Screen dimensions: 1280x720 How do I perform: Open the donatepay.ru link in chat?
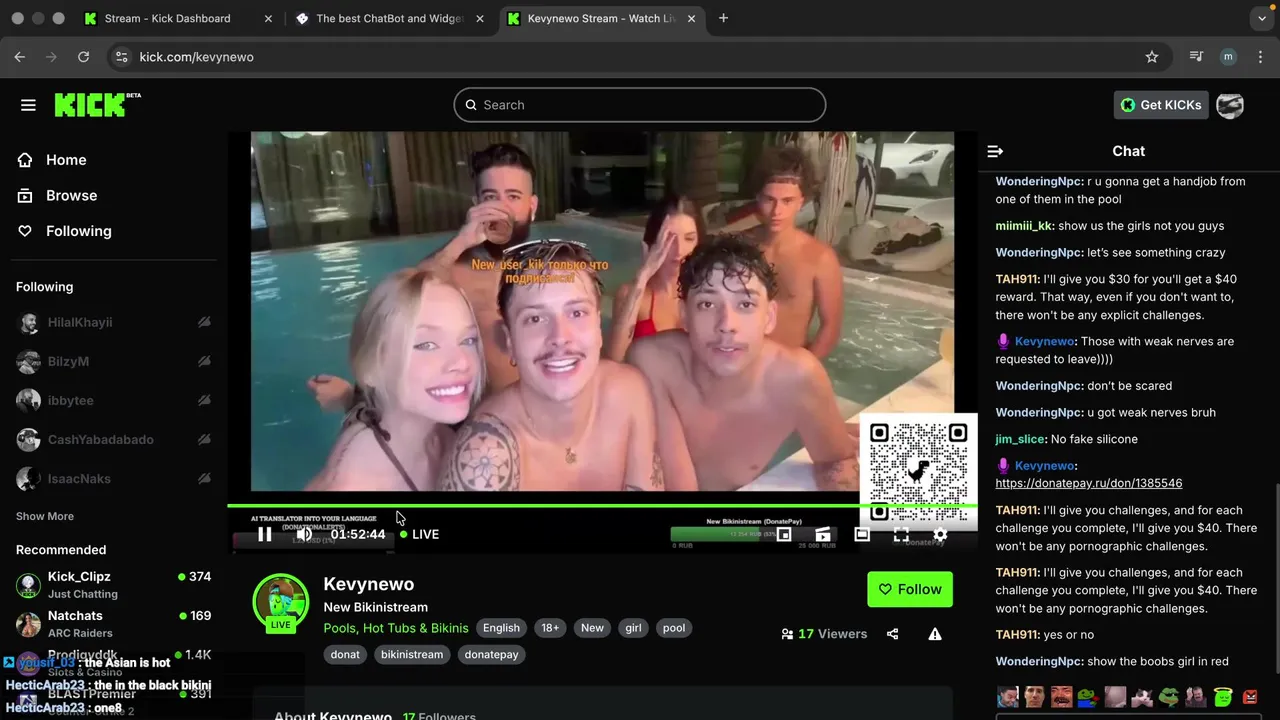tap(1089, 483)
